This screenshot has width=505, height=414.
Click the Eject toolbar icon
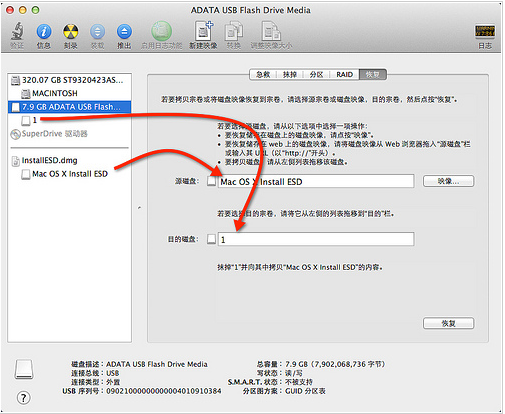124,32
